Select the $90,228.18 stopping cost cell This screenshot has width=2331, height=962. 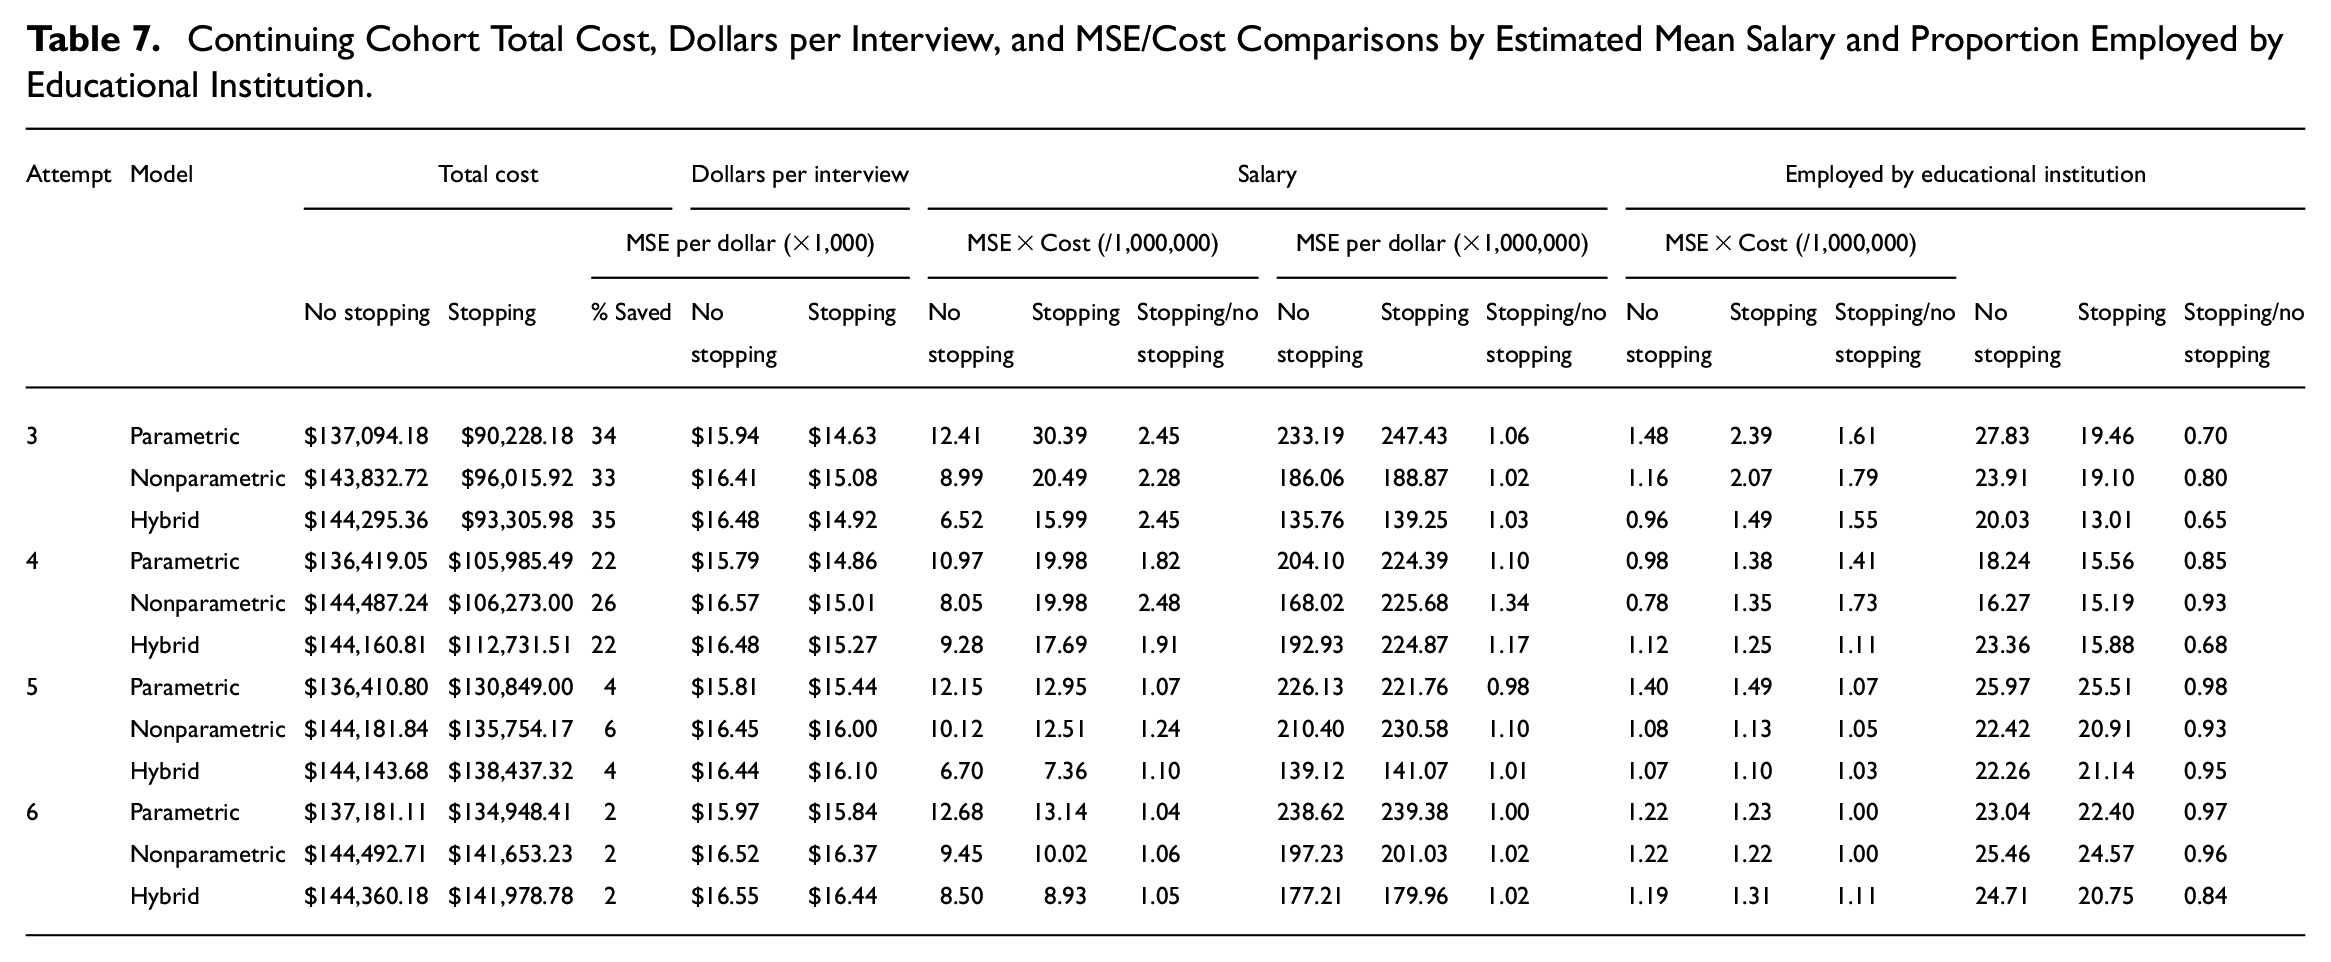517,436
